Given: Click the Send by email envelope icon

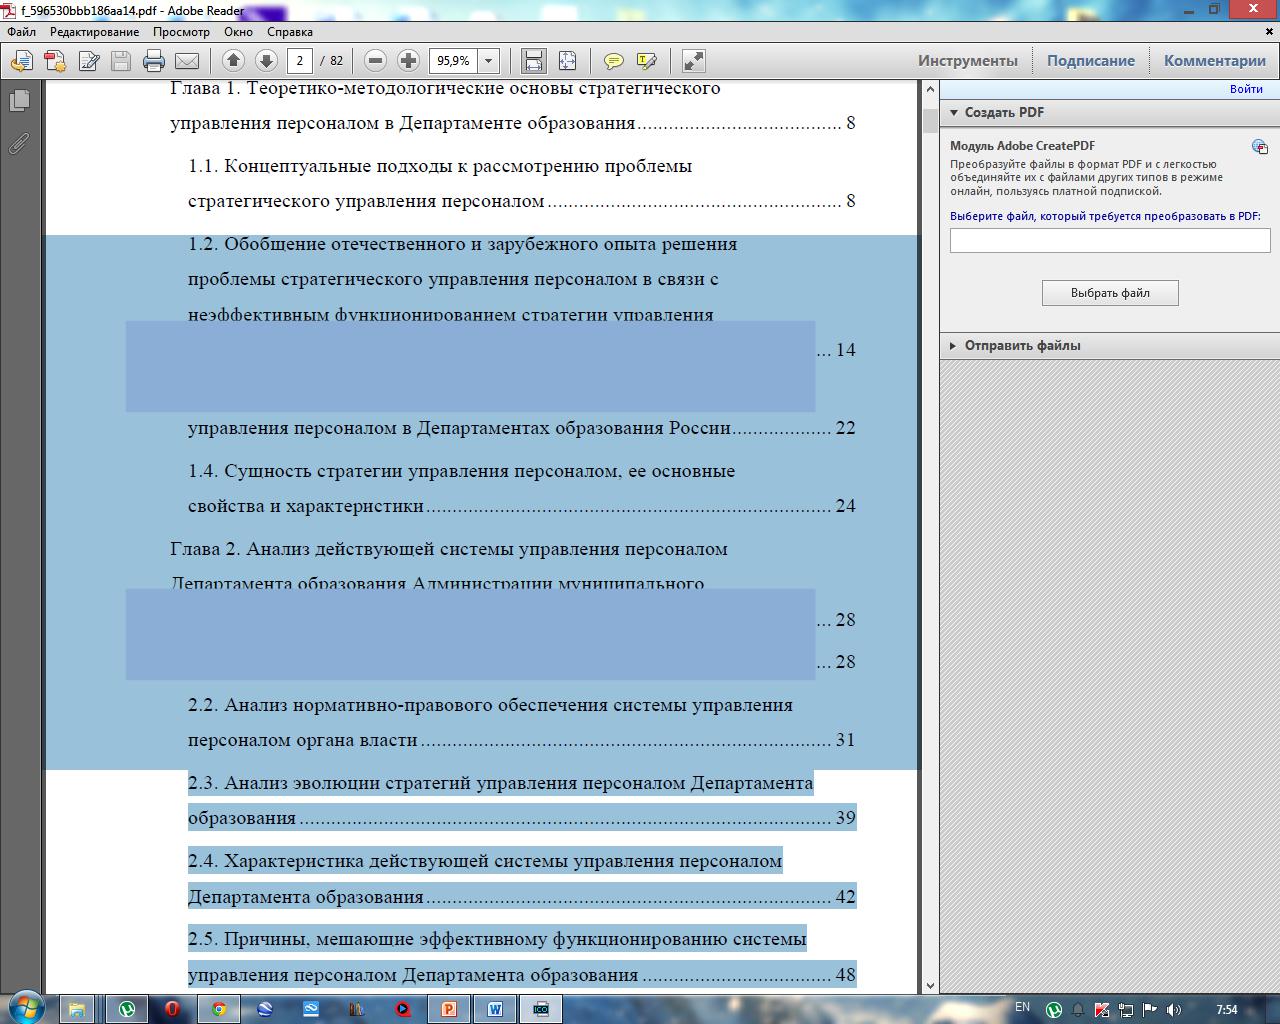Looking at the screenshot, I should click(x=186, y=61).
